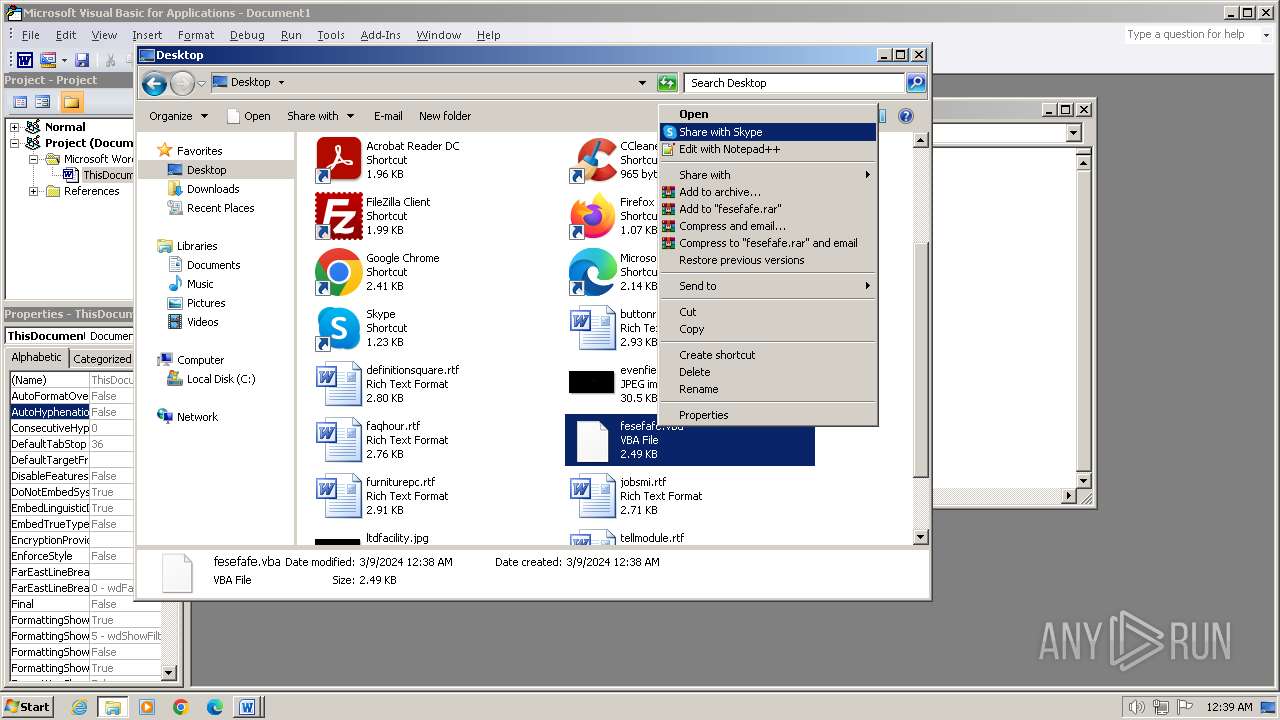Click the Refresh button in Explorer
This screenshot has width=1280, height=720.
(x=667, y=83)
